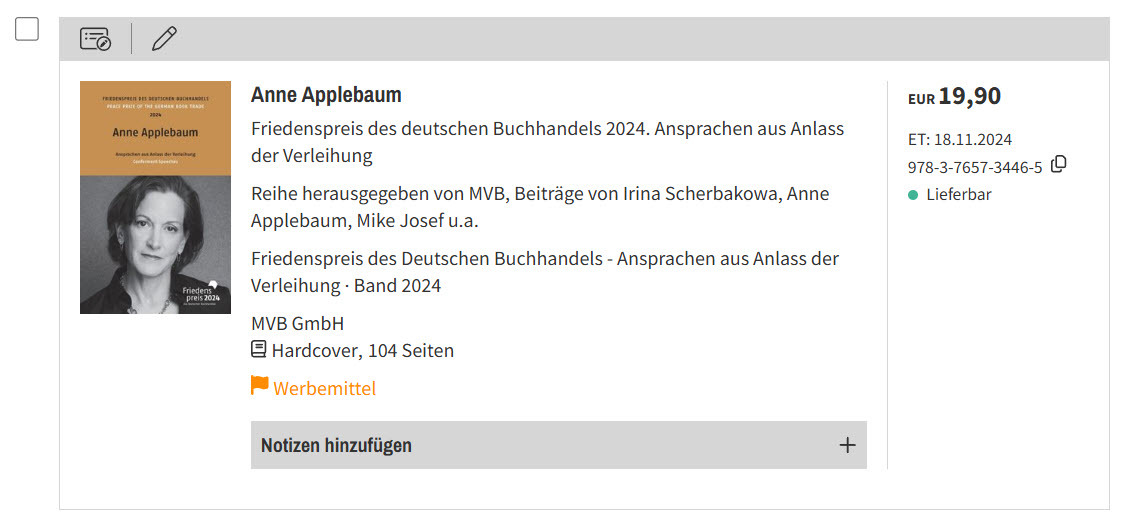The width and height of the screenshot is (1135, 525).
Task: Click the contributors line with Irina Scherbakowa
Action: (x=540, y=207)
